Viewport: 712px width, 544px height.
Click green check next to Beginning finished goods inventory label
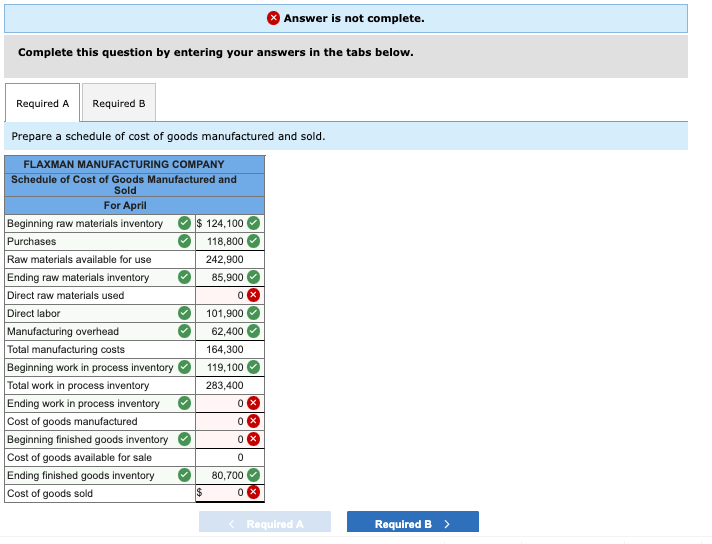184,439
